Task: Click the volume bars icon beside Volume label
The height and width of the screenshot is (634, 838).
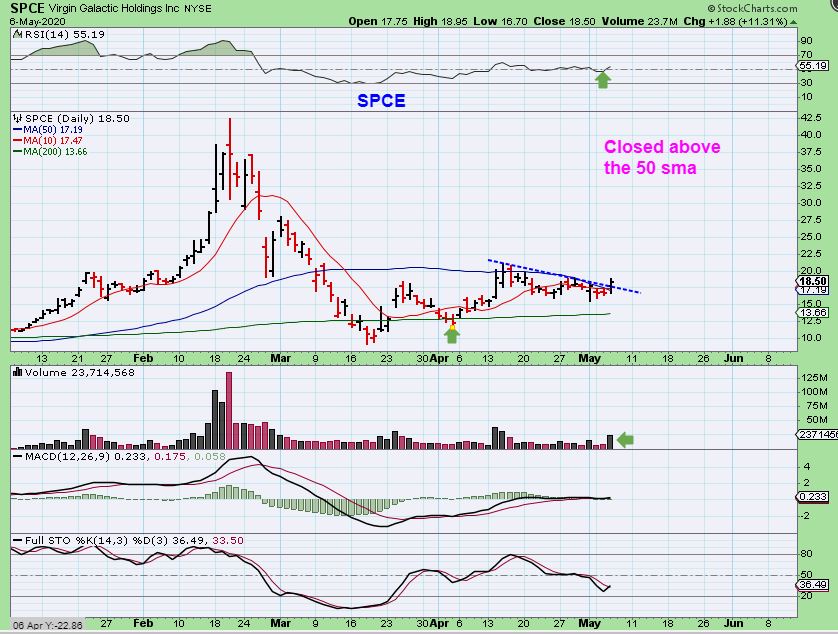Action: [18, 372]
